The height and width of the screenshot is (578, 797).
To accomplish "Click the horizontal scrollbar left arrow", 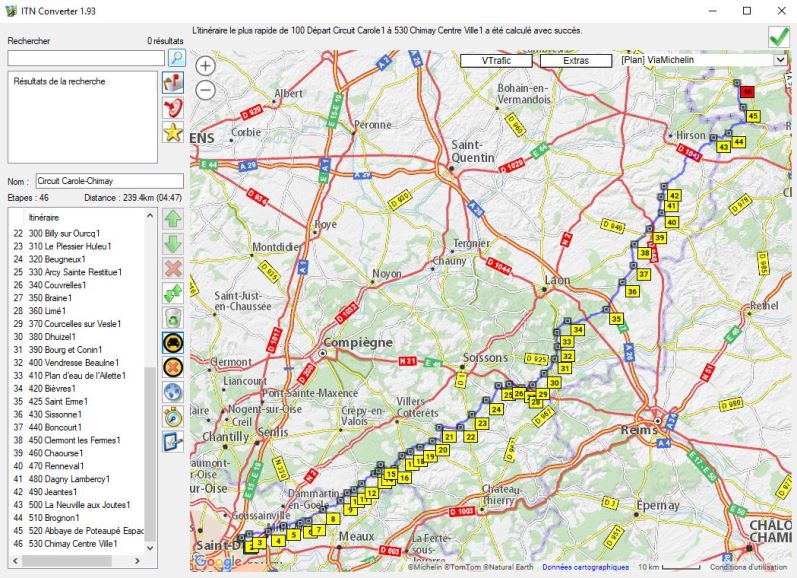I will point(15,561).
